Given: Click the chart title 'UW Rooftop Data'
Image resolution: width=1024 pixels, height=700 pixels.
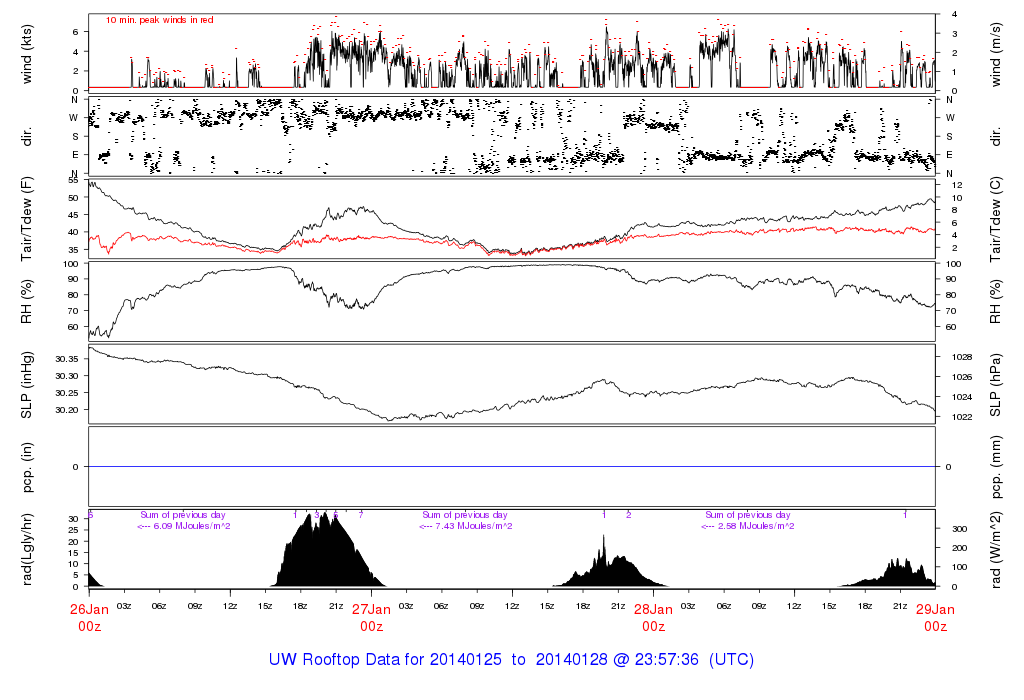Looking at the screenshot, I should [x=511, y=660].
